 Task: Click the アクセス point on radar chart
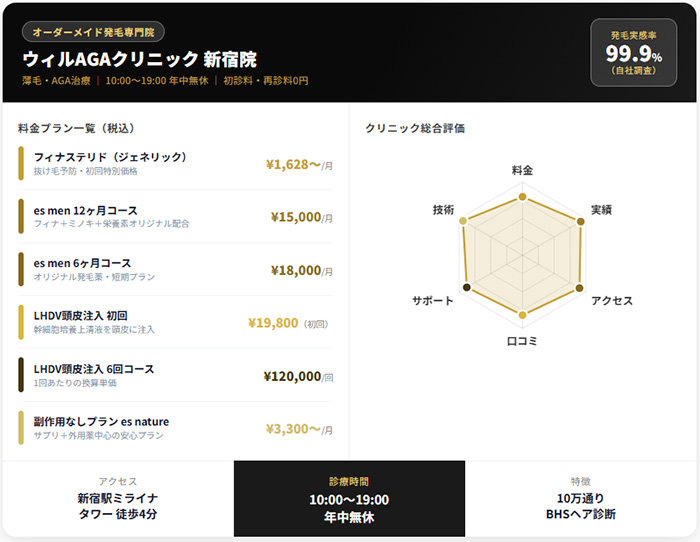[x=580, y=287]
